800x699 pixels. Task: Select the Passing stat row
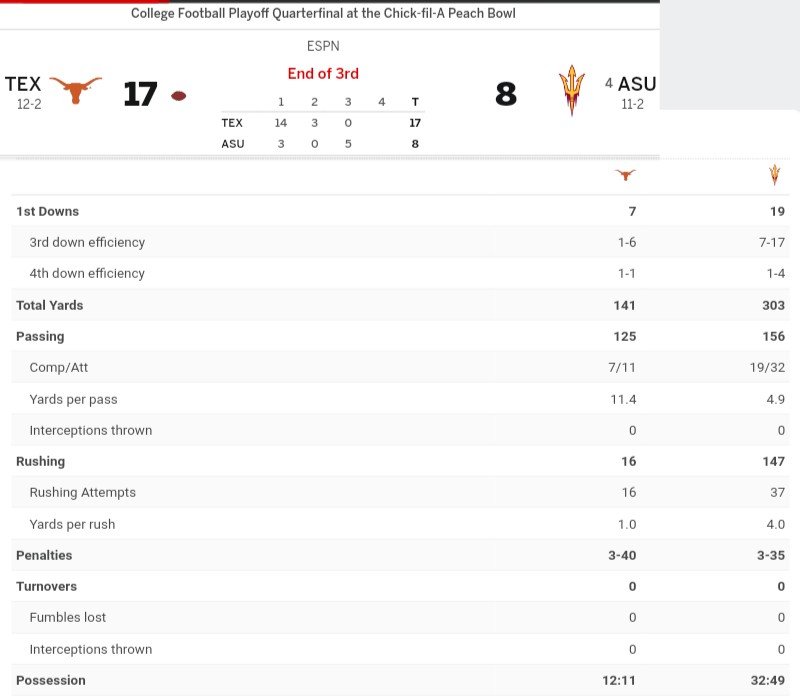(400, 336)
